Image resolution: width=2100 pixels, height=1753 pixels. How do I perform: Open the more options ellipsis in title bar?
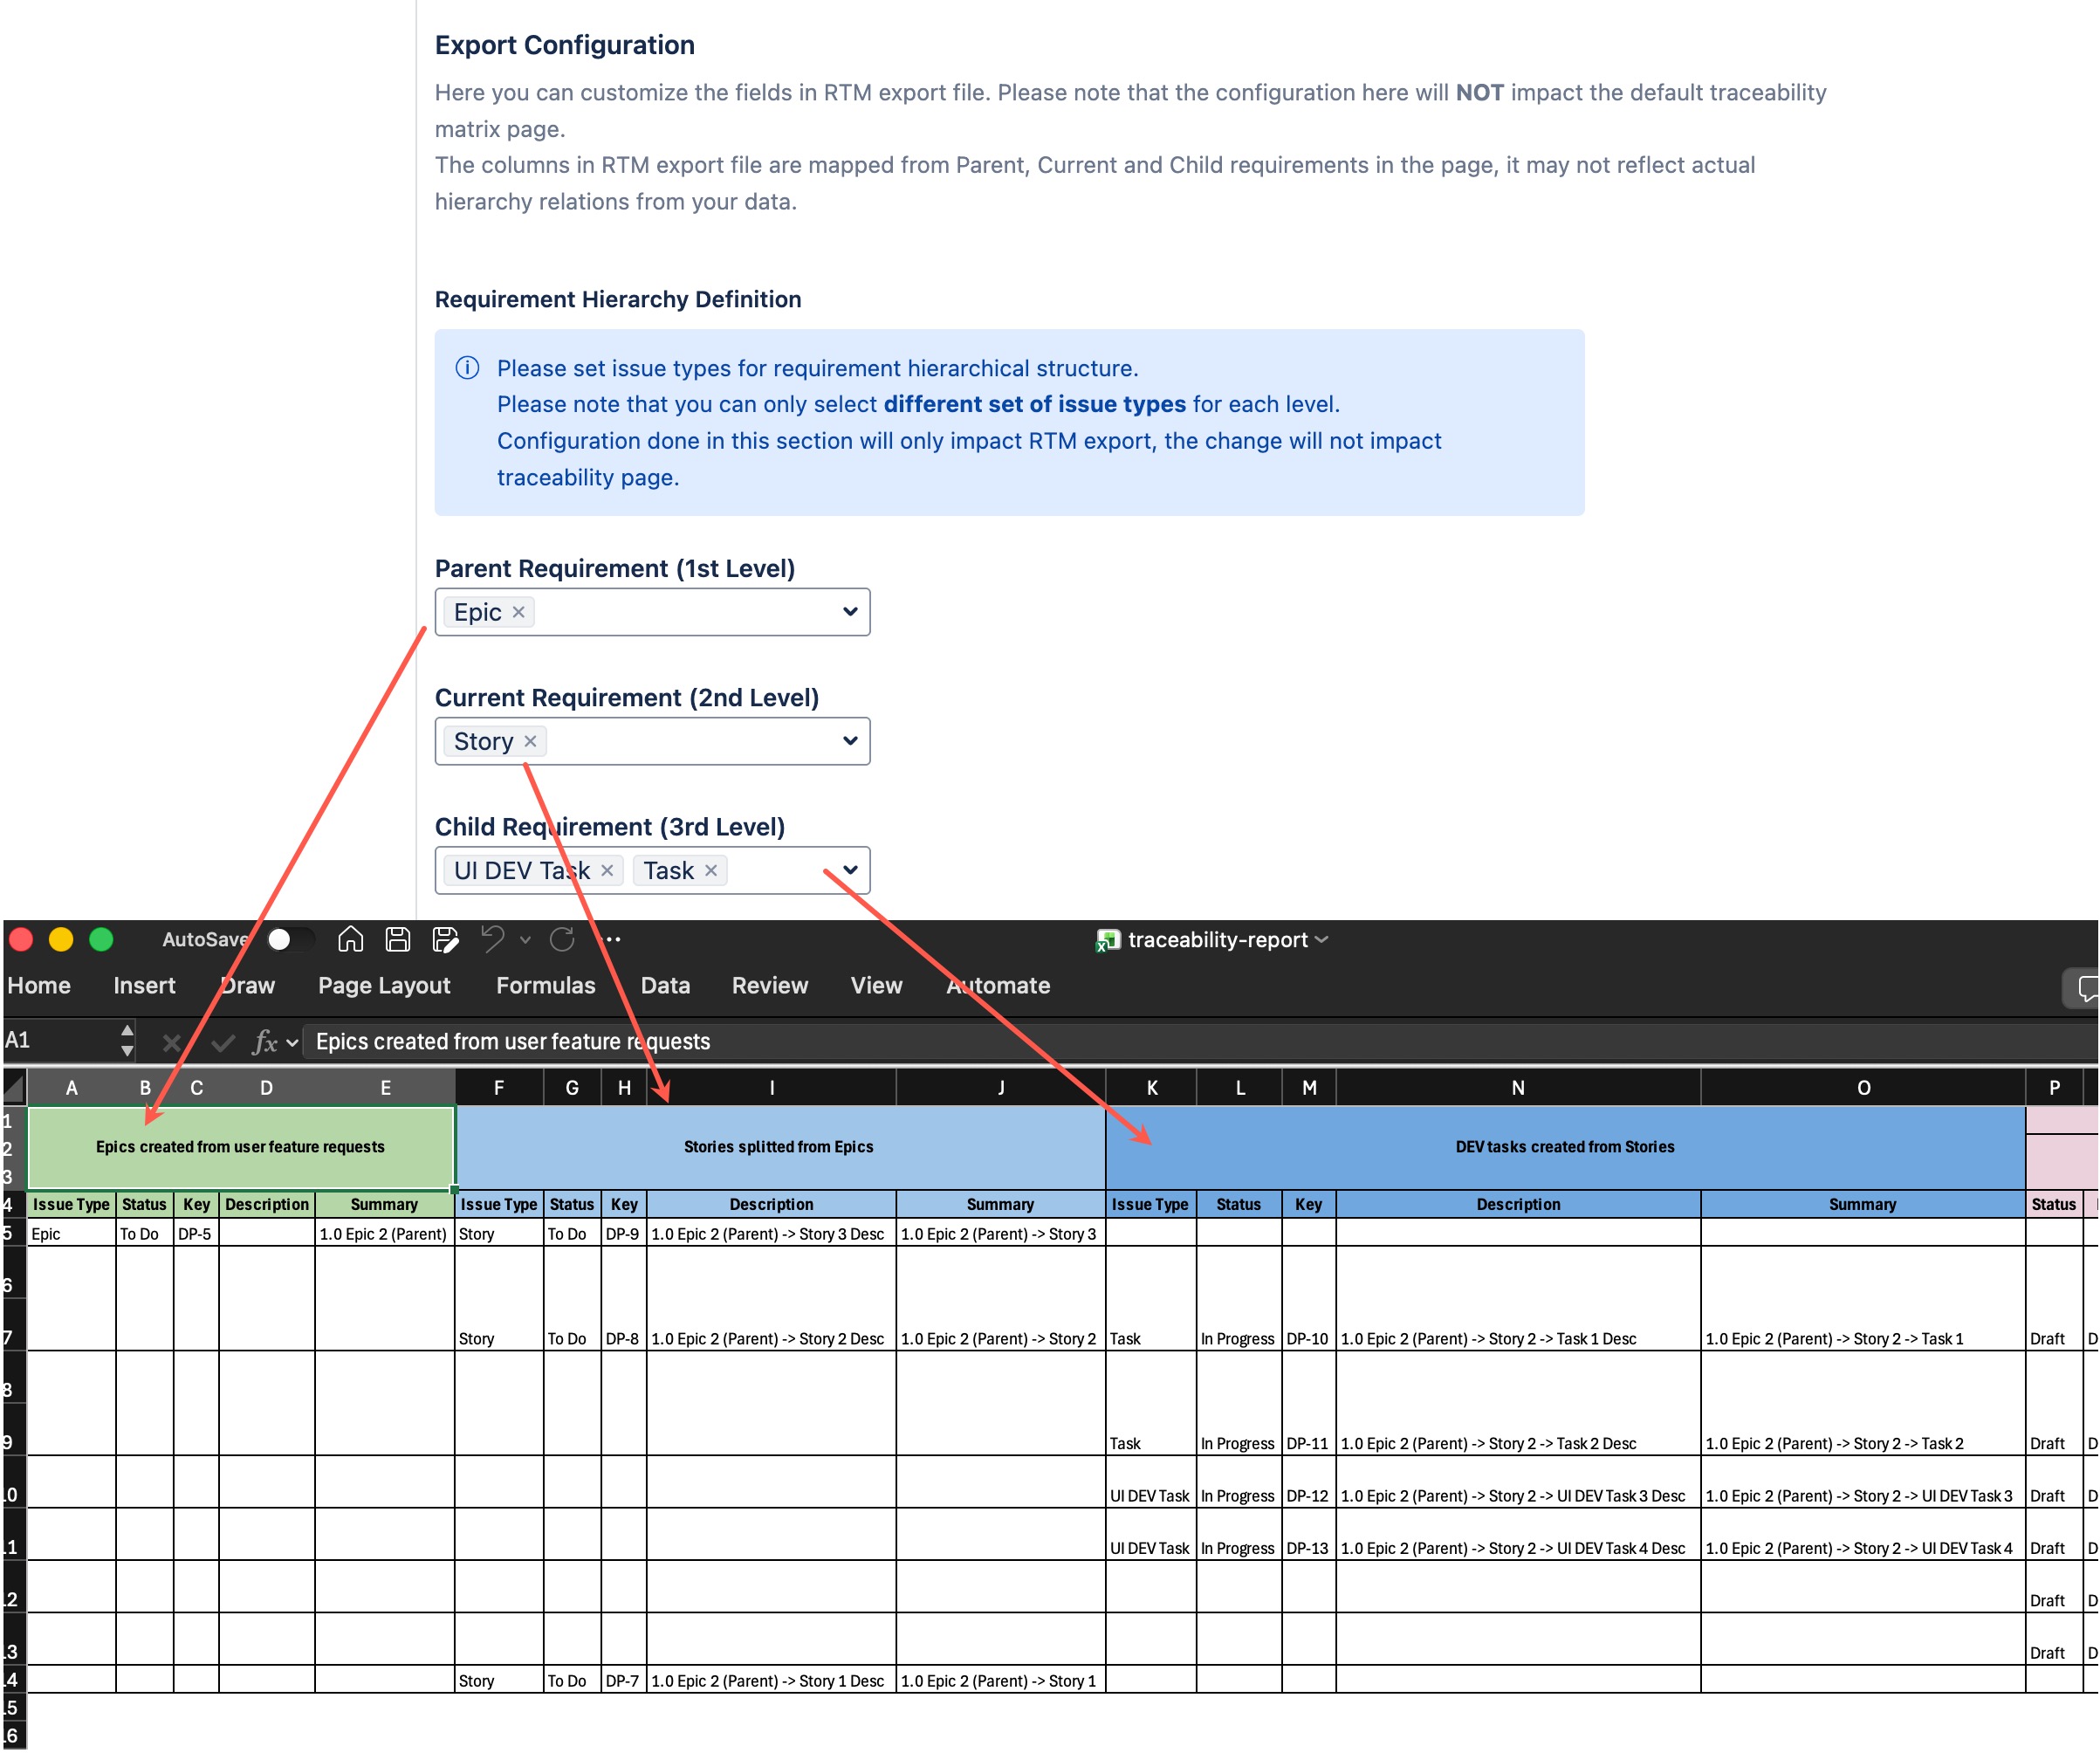tap(613, 939)
